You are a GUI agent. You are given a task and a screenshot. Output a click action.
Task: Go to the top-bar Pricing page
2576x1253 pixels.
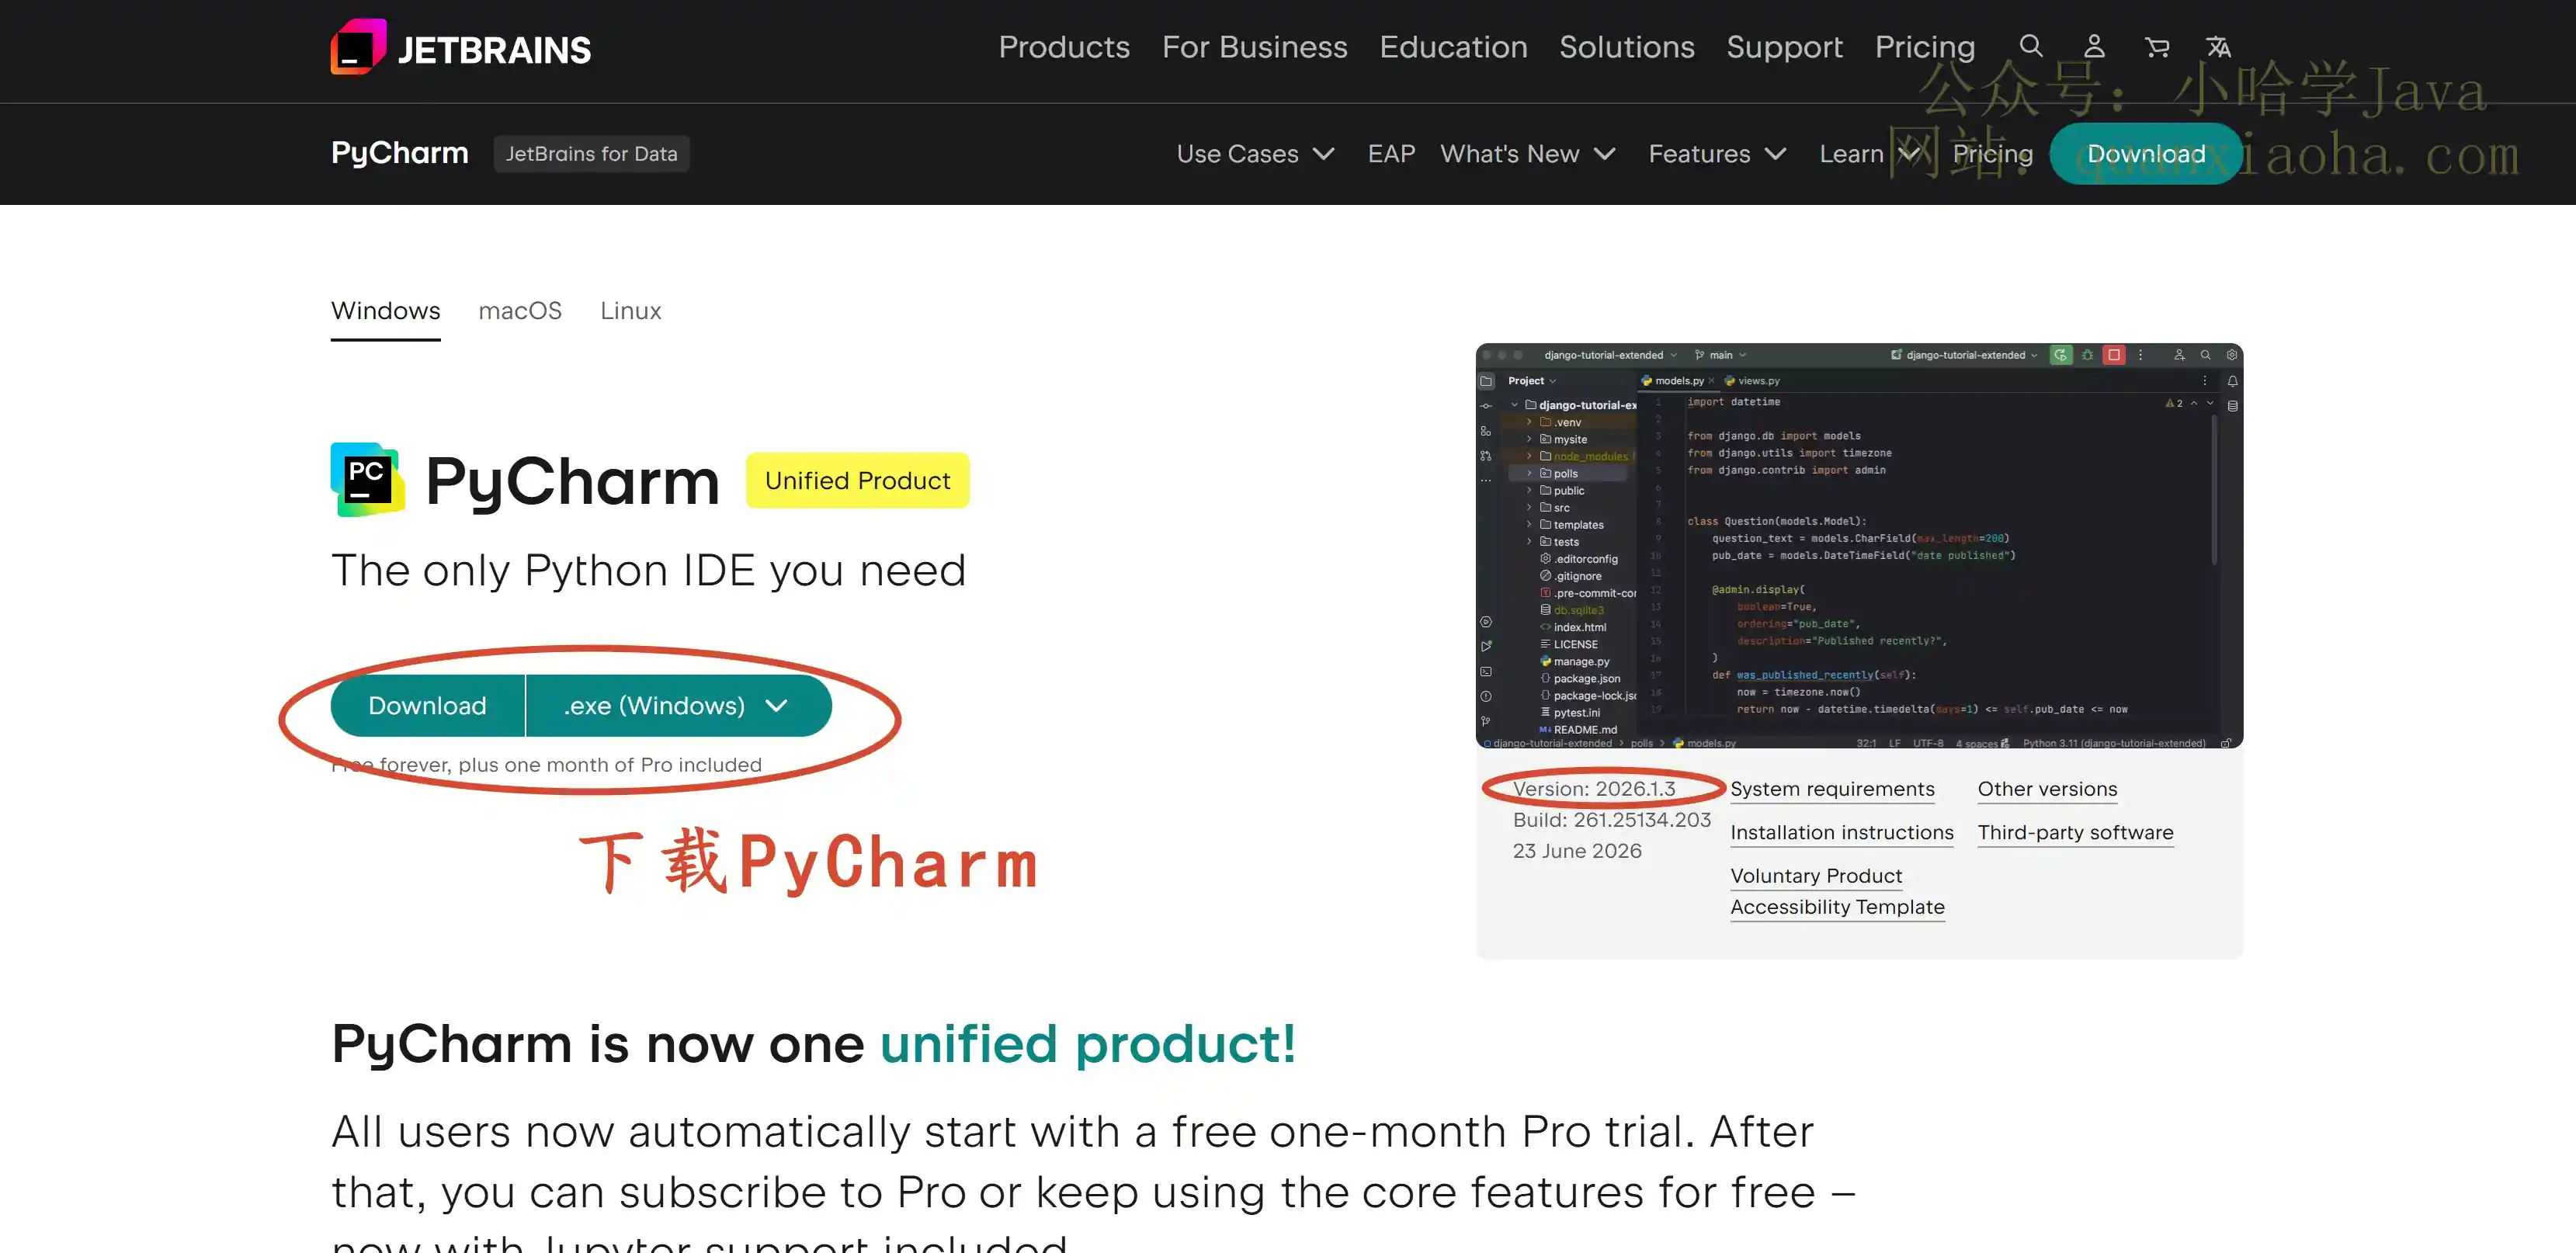[x=1925, y=47]
